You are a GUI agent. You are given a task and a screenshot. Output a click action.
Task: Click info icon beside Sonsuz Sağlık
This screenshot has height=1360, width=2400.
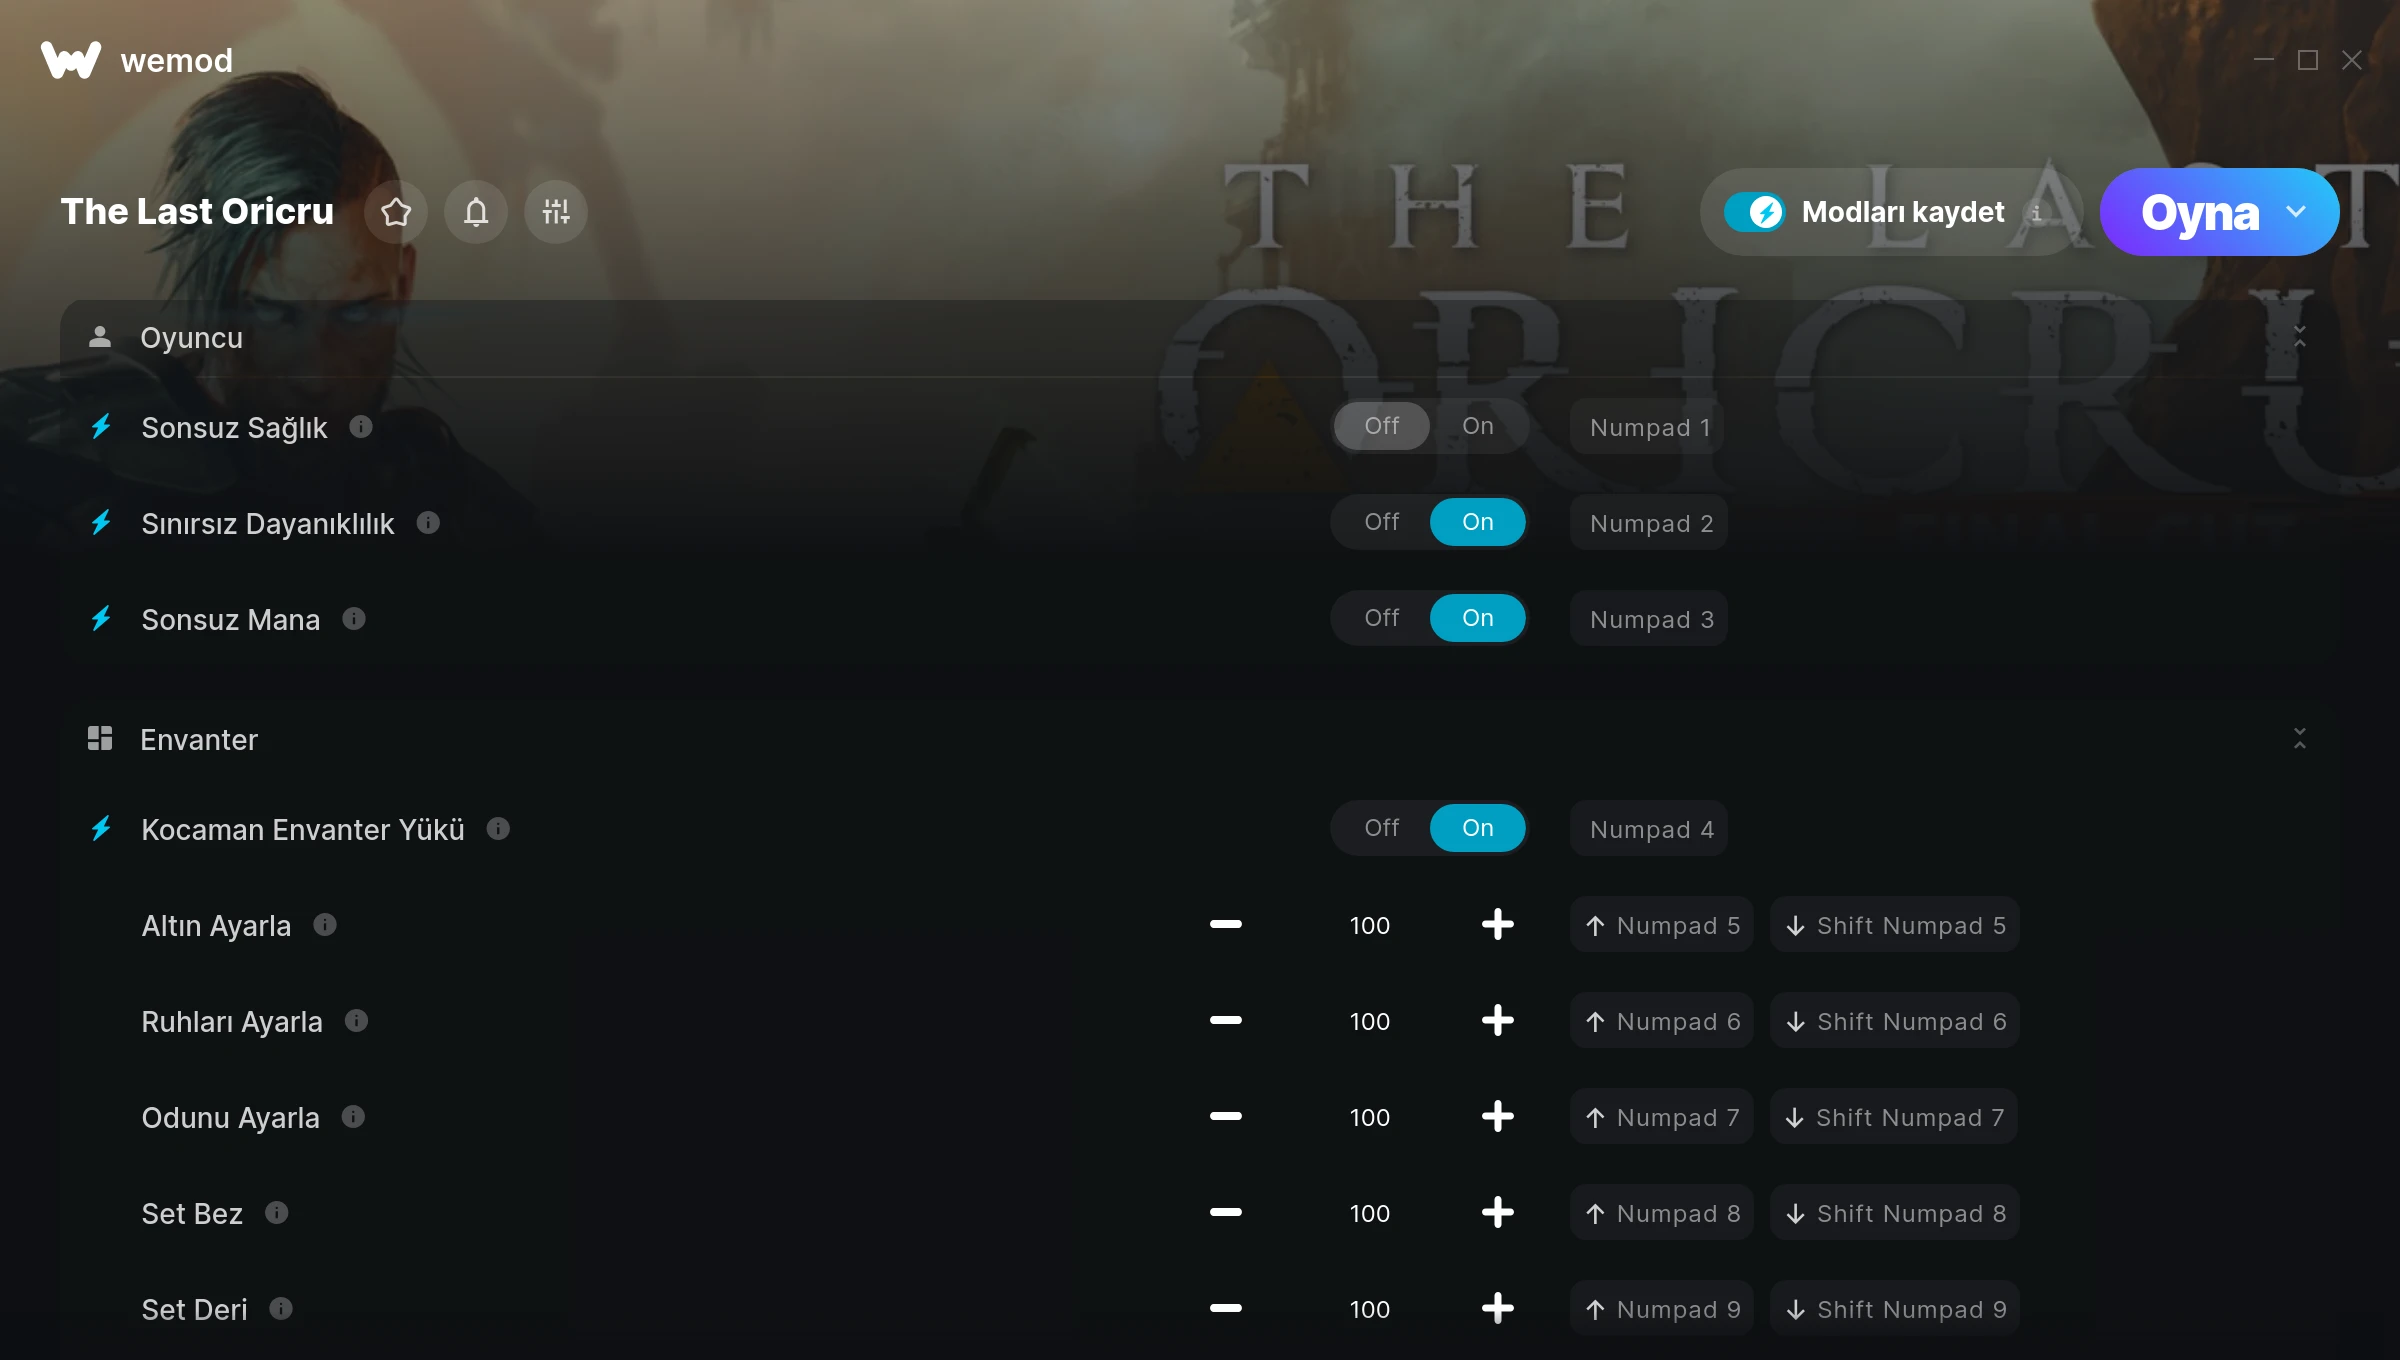361,427
